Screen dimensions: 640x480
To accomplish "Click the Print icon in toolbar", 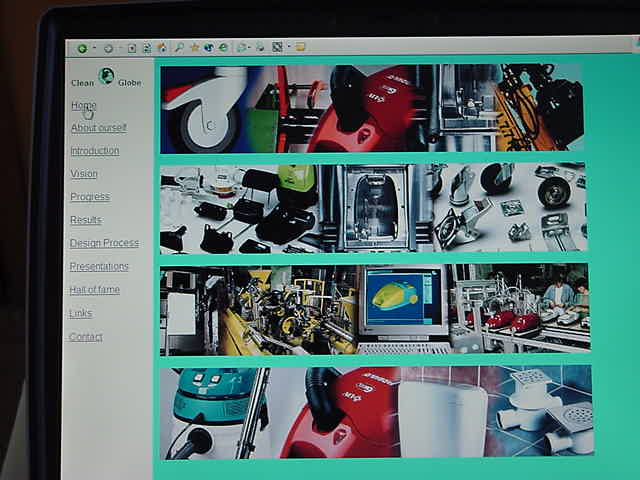I will click(262, 47).
